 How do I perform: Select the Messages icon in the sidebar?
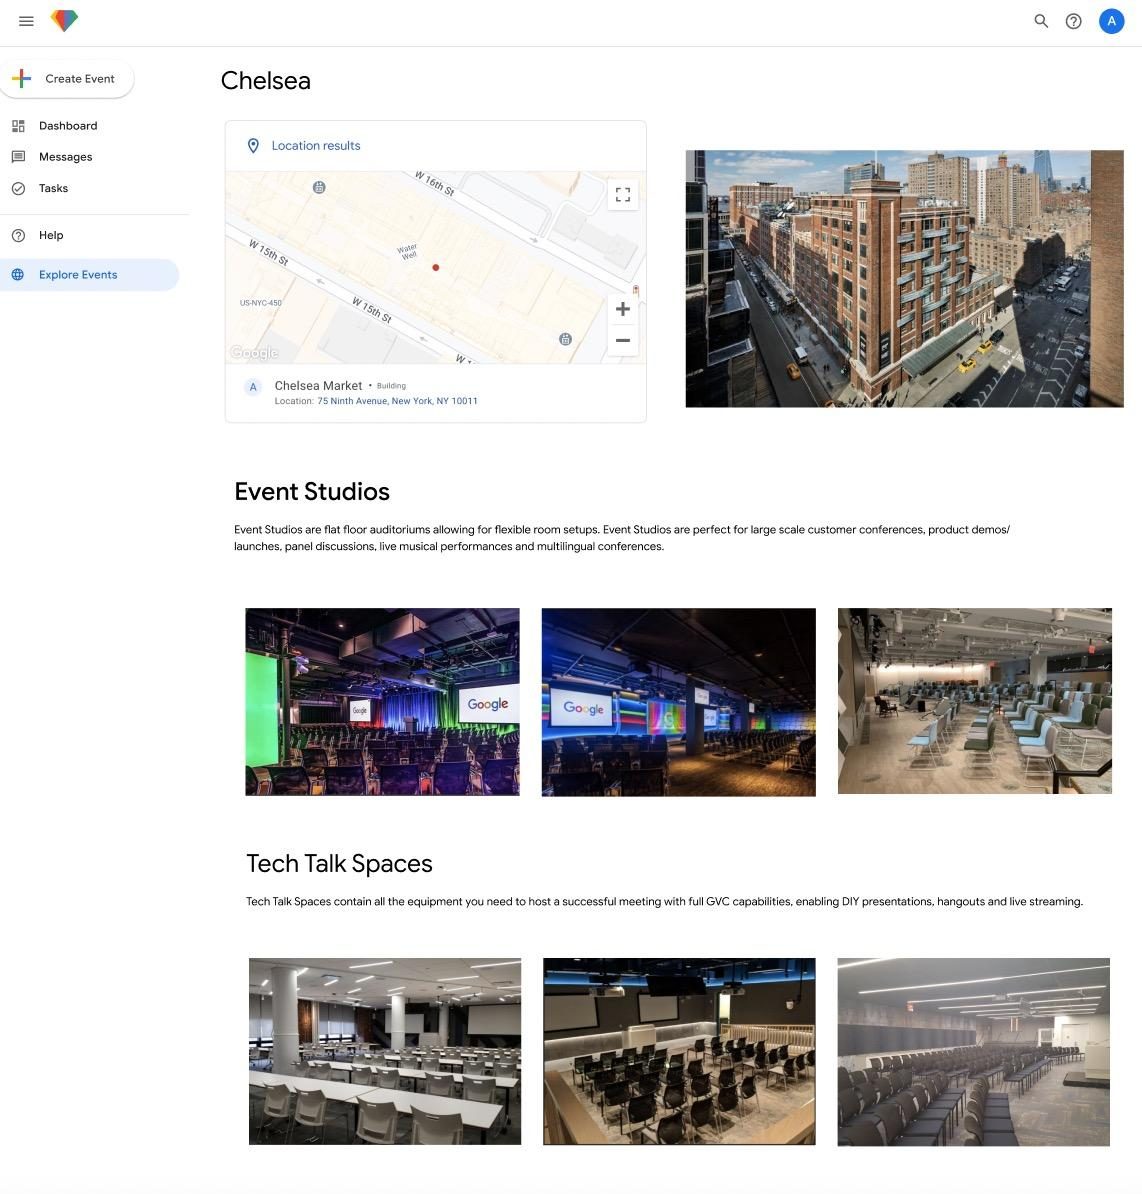pos(19,156)
